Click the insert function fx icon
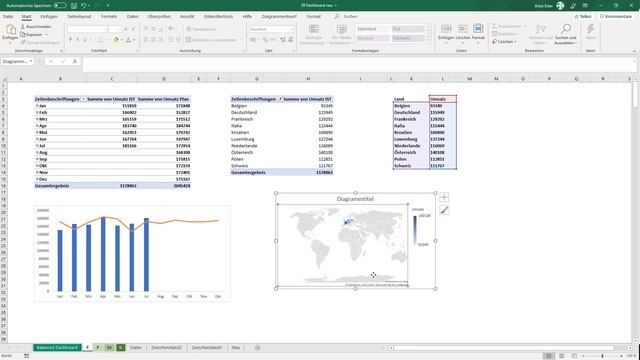Image resolution: width=640 pixels, height=360 pixels. tap(75, 61)
